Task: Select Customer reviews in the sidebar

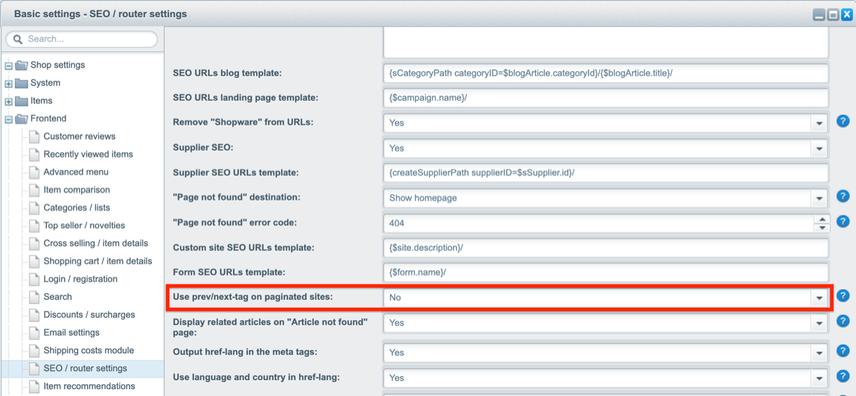Action: pos(79,137)
